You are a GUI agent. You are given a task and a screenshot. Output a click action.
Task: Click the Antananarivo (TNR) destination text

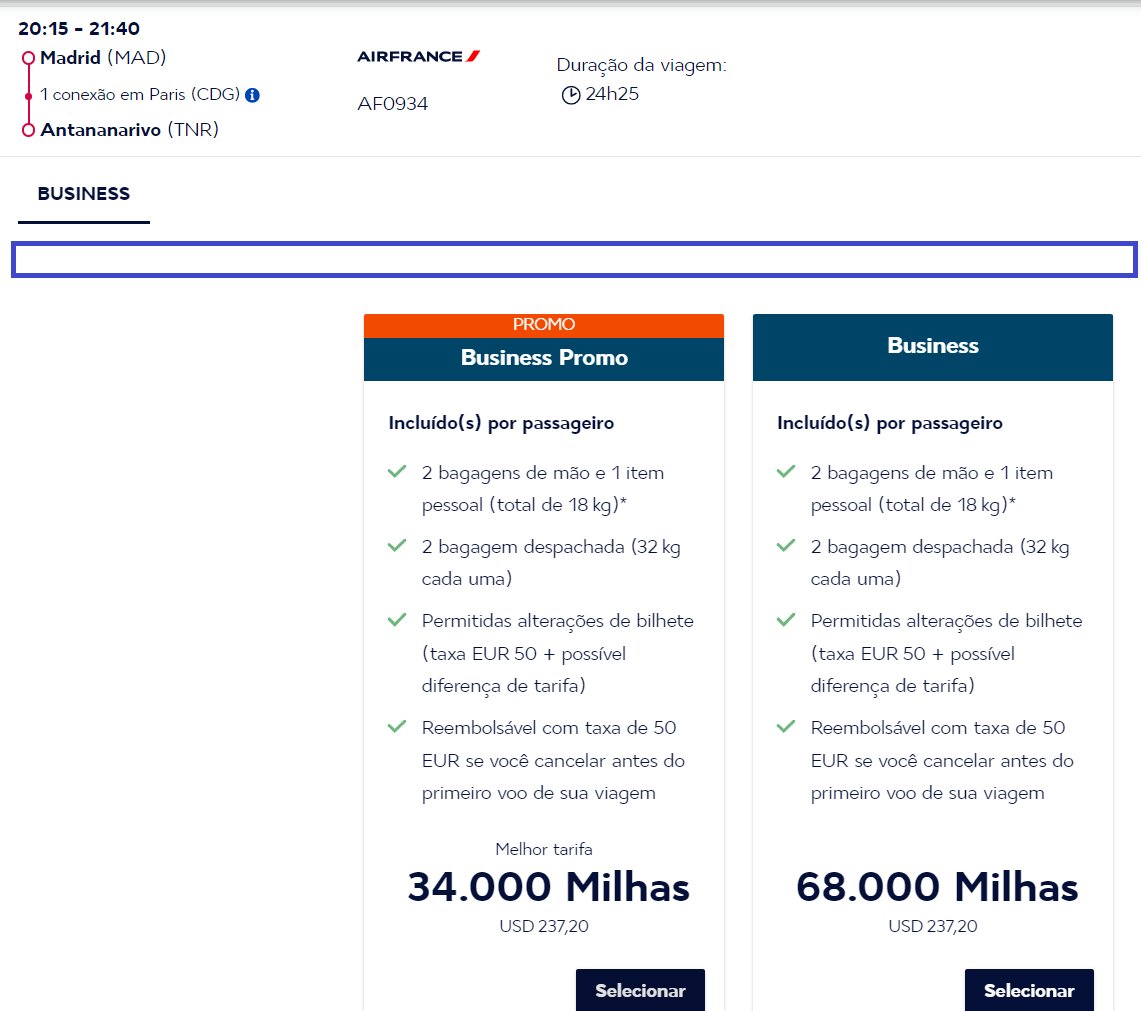click(x=130, y=130)
